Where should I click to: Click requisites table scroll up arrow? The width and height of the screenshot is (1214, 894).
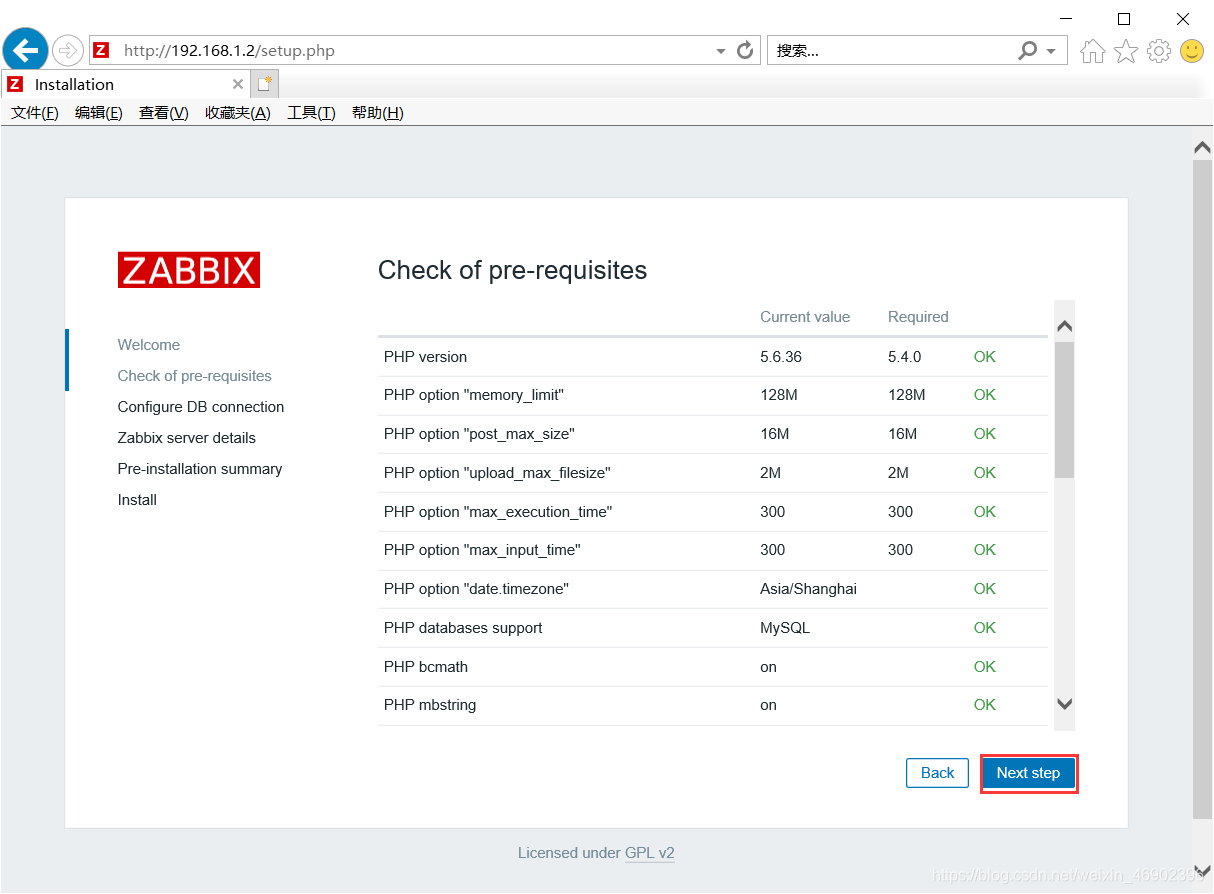coord(1064,326)
